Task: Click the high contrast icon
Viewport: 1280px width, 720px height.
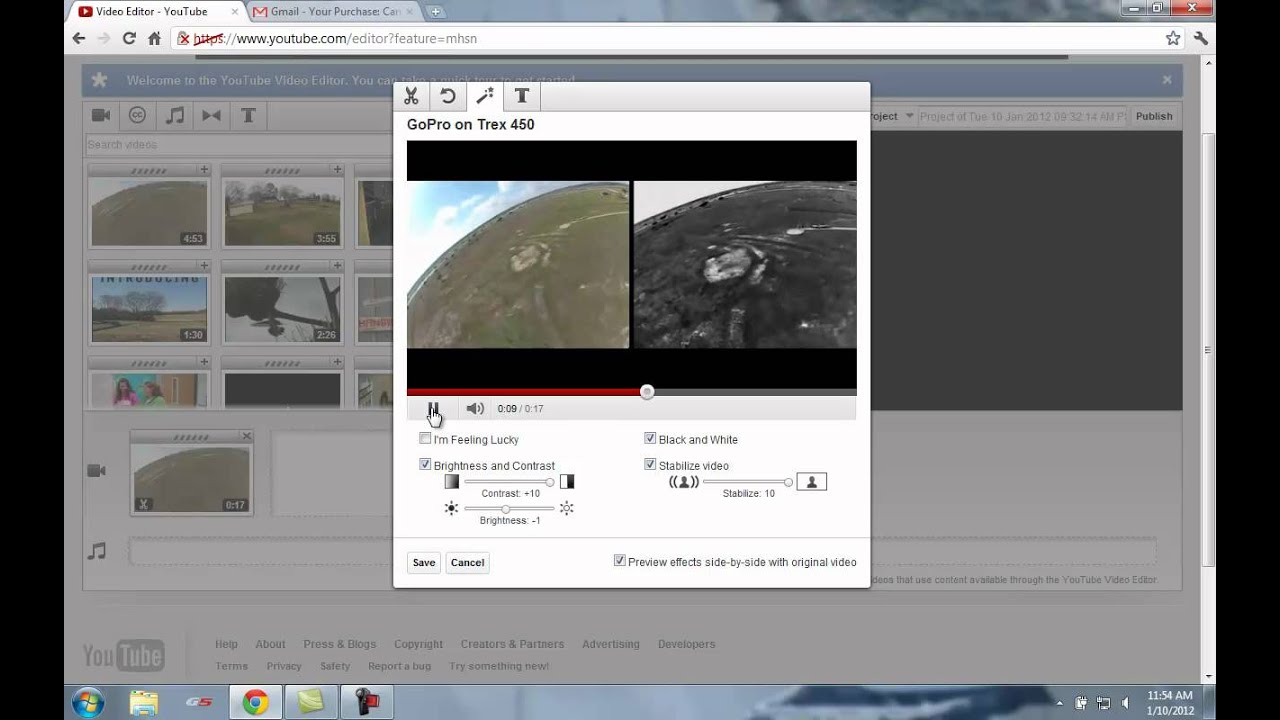Action: (567, 482)
